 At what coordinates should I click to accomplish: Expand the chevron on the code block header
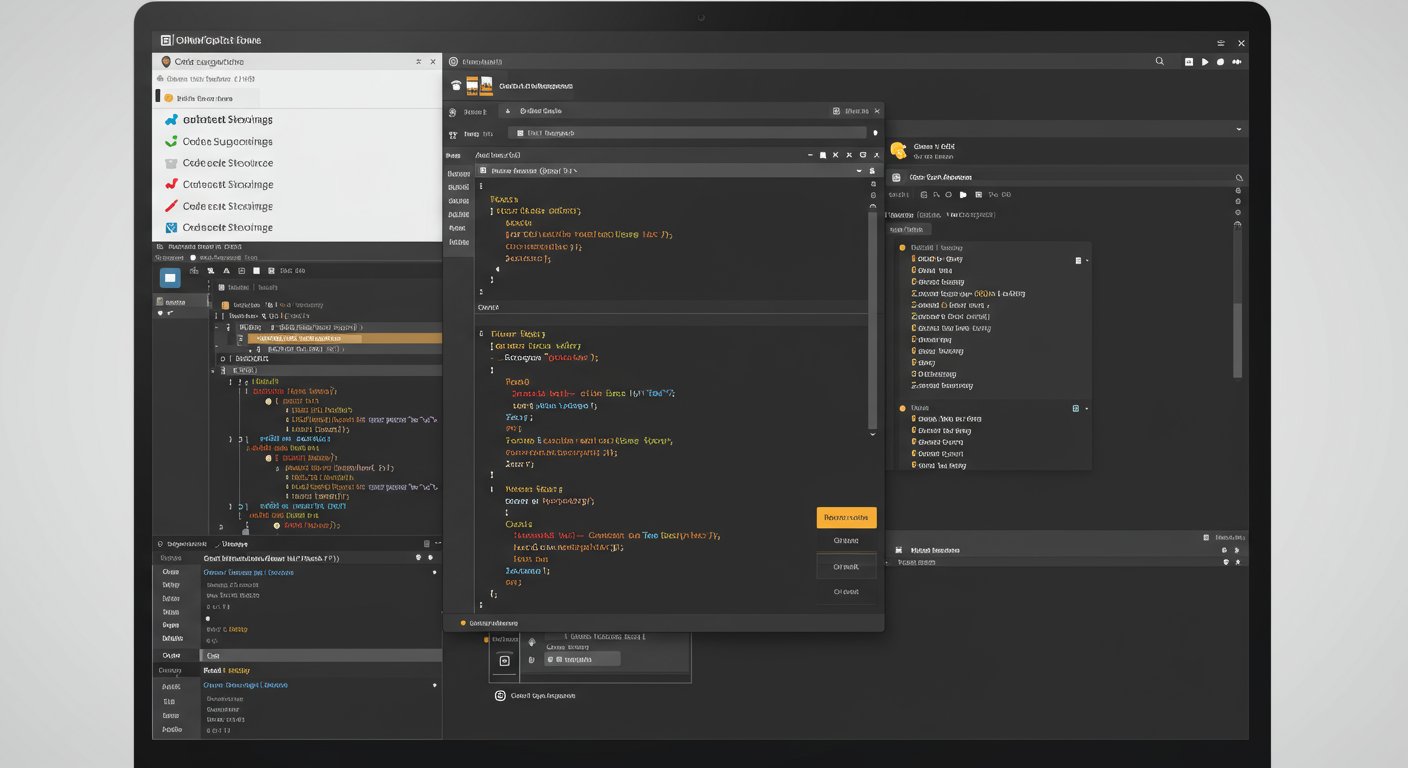point(857,170)
